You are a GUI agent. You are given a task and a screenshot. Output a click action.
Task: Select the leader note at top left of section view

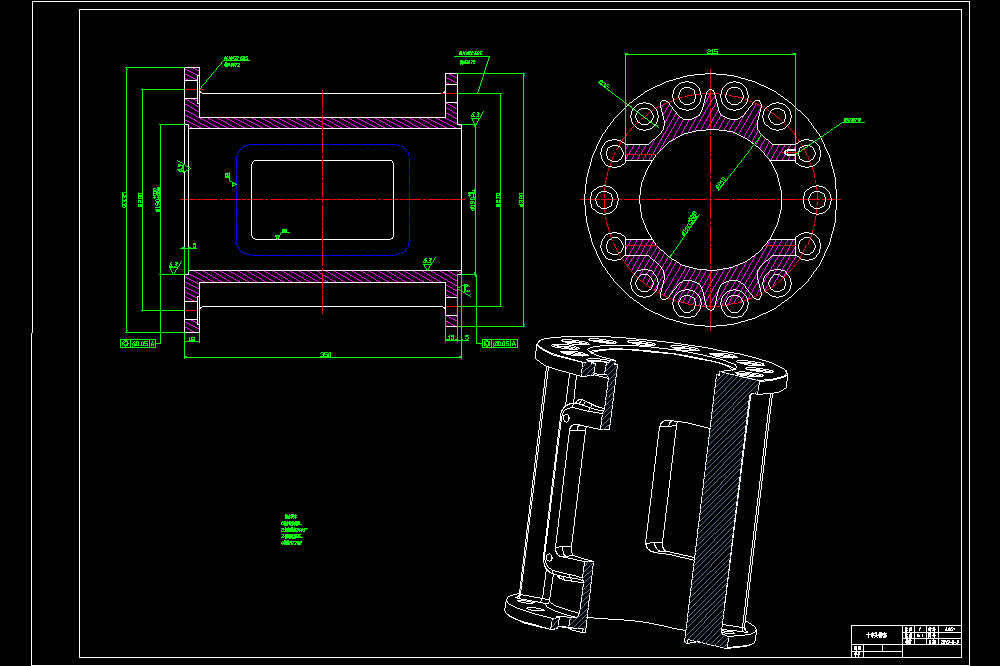click(235, 62)
